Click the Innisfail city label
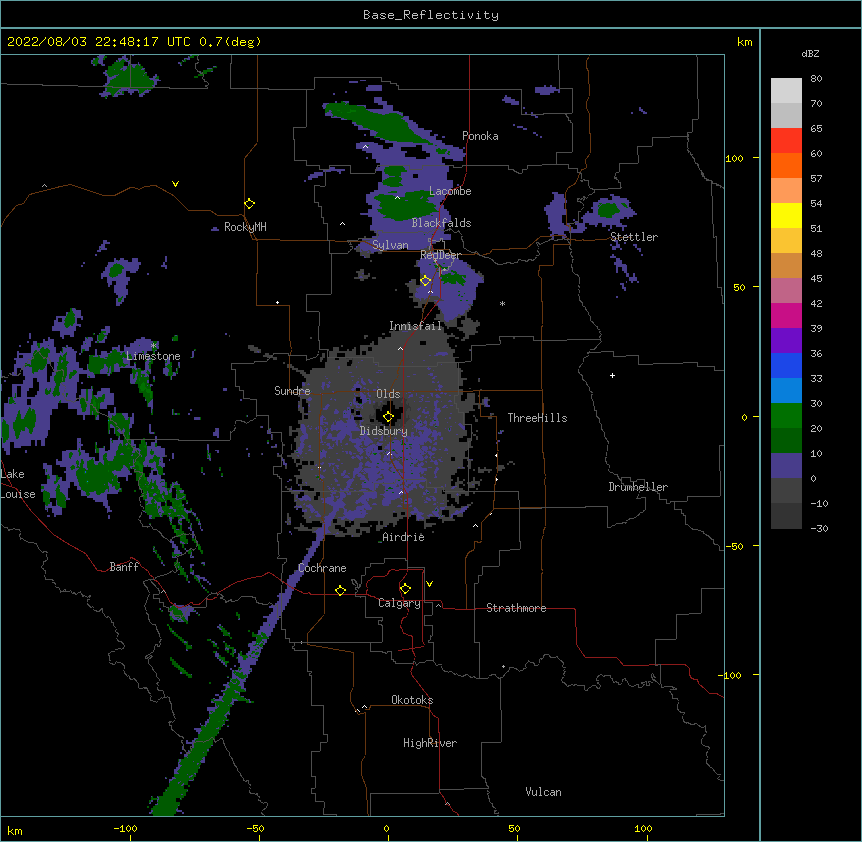Screen dimensions: 862x842 pyautogui.click(x=415, y=326)
